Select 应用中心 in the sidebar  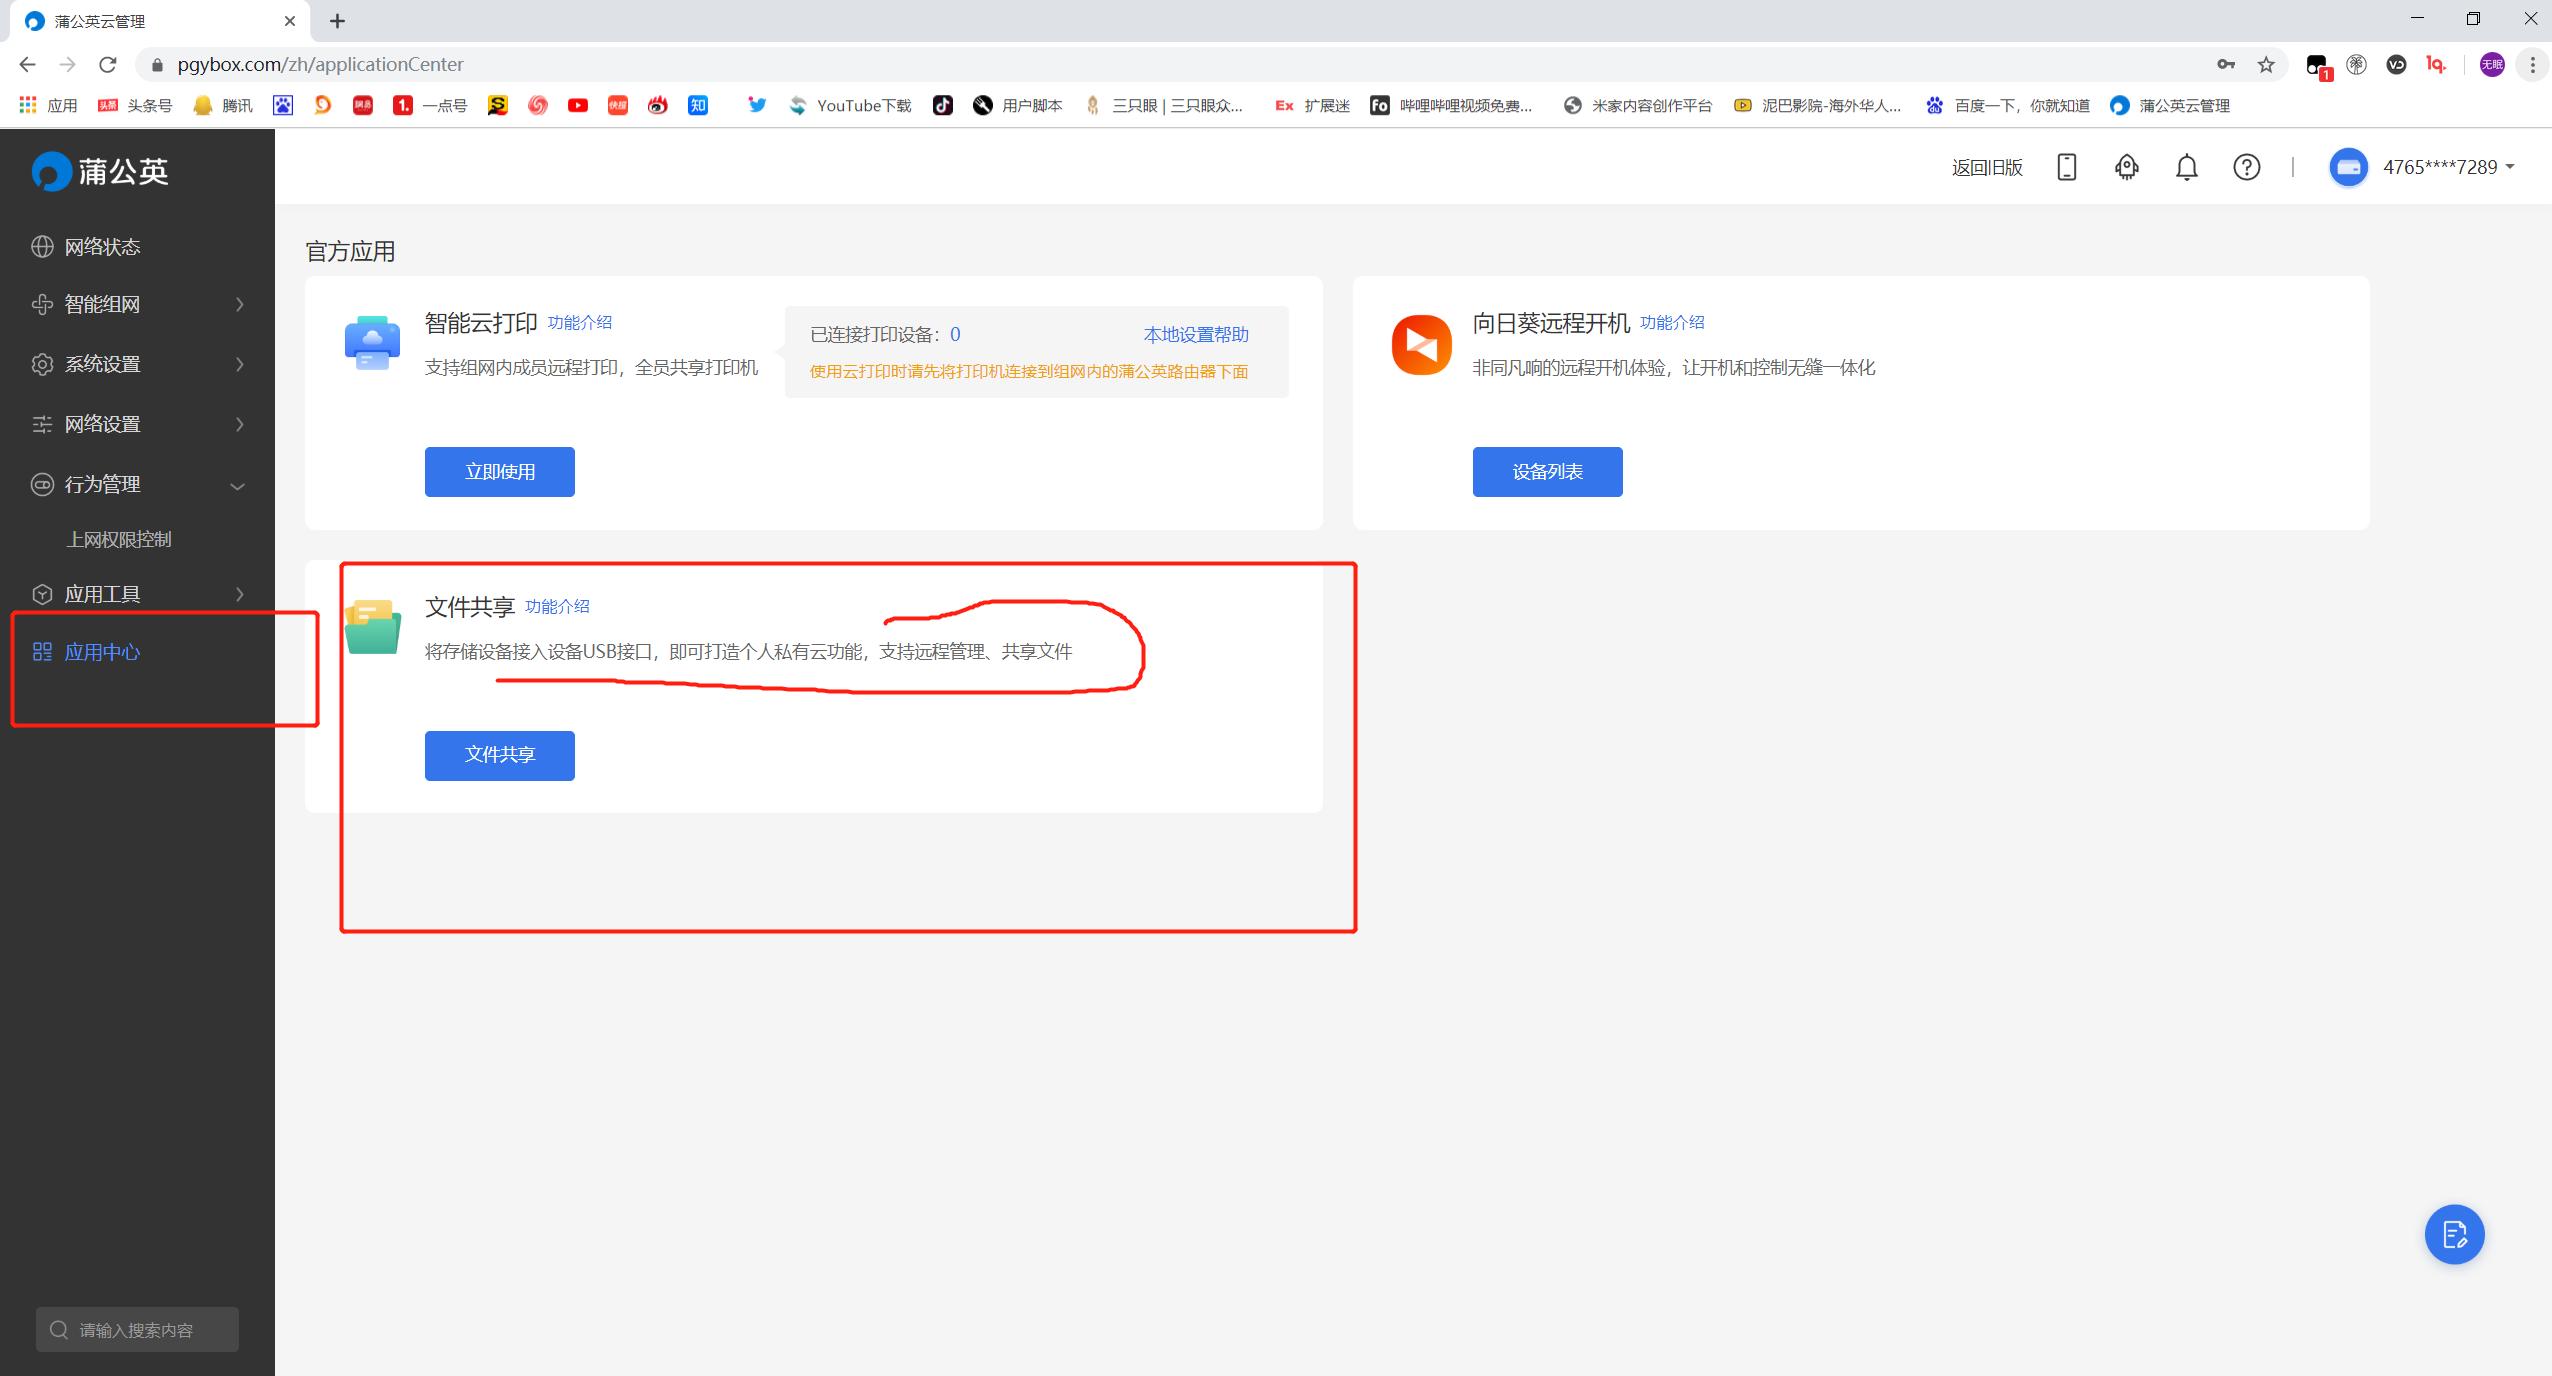[x=103, y=652]
